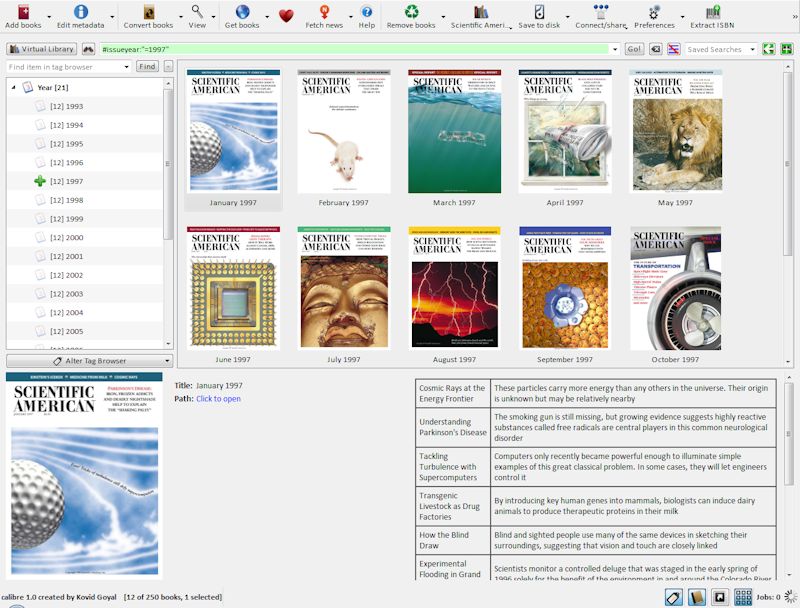Open the View magnifier tool
Screen dimensions: 800x608
pos(197,12)
